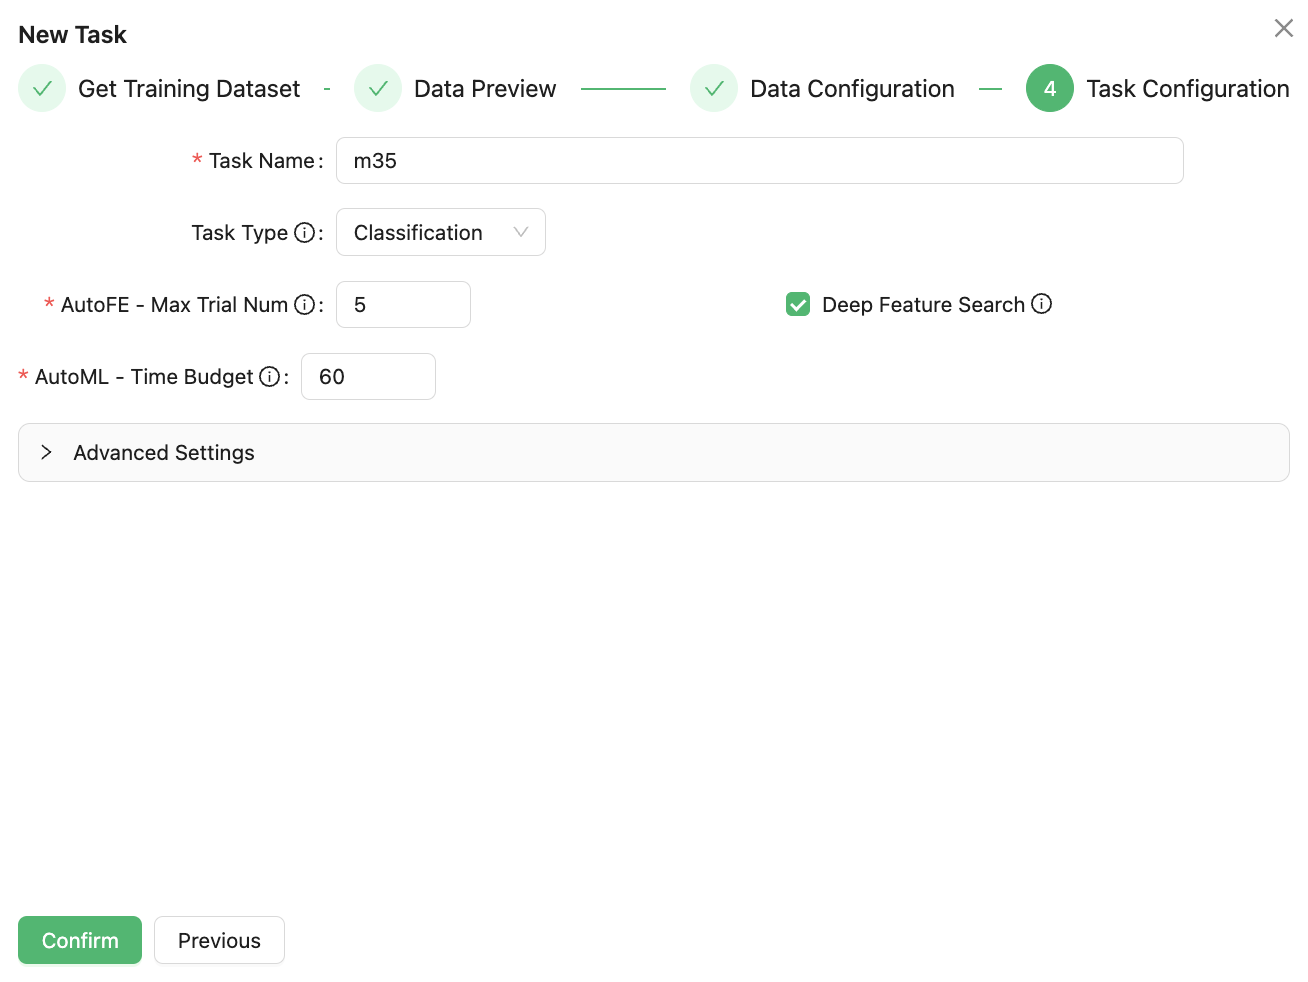The height and width of the screenshot is (982, 1308).
Task: Click the AutoML Time Budget info icon
Action: point(269,377)
